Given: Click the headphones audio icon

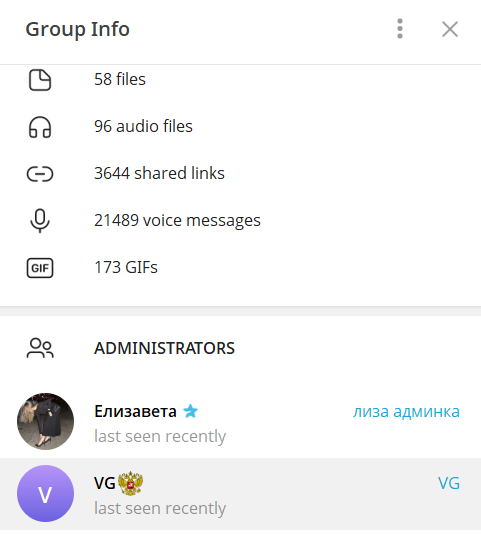Looking at the screenshot, I should coord(40,127).
